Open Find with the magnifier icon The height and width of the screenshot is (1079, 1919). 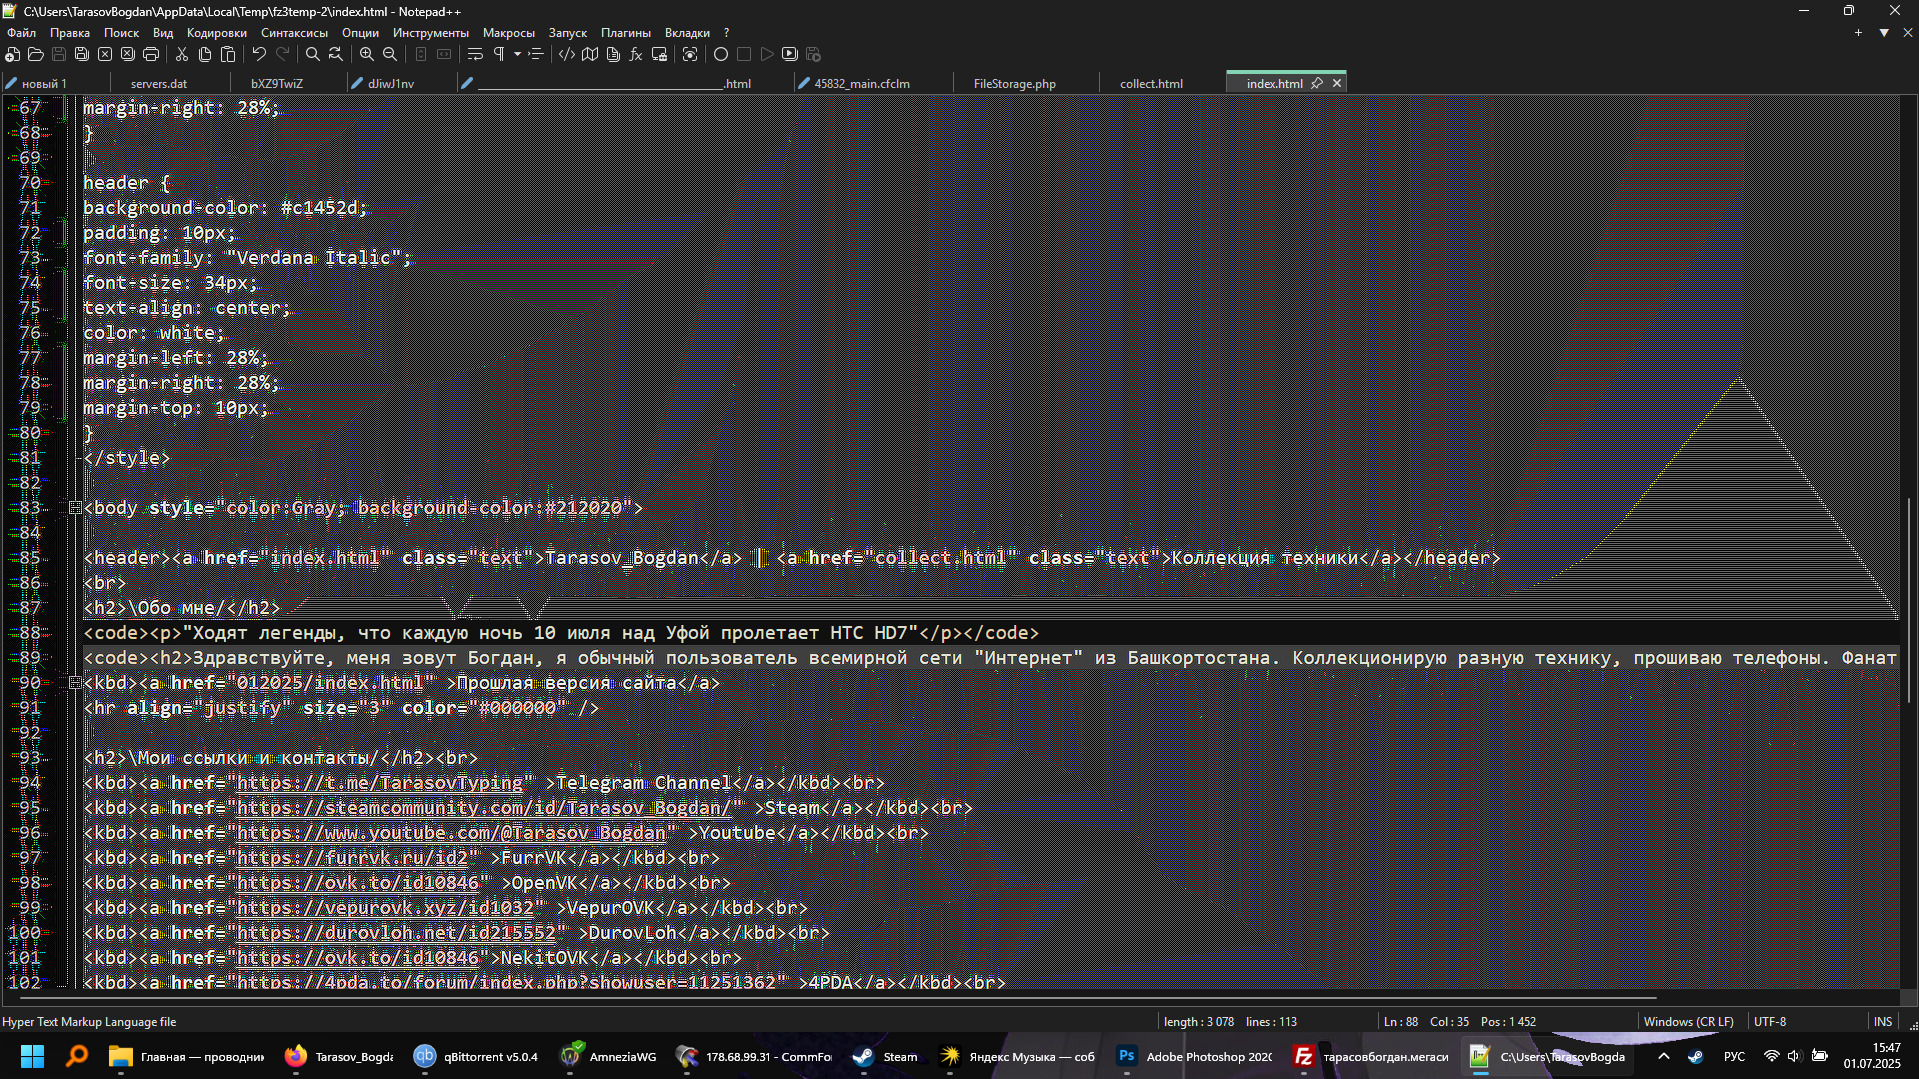[313, 54]
